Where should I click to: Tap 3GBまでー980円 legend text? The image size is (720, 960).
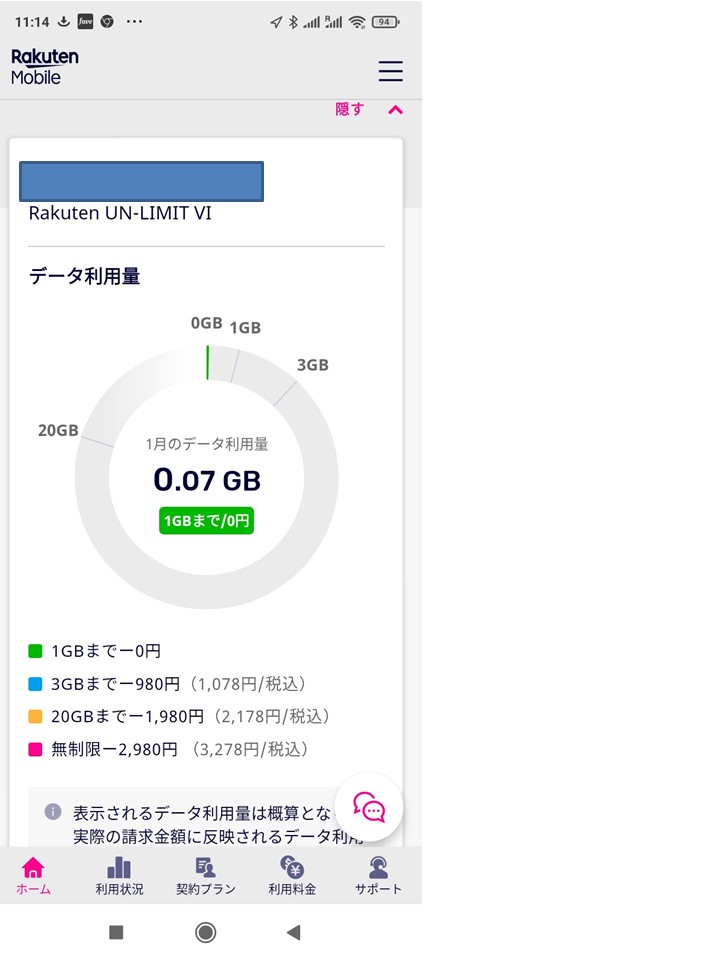coord(116,684)
